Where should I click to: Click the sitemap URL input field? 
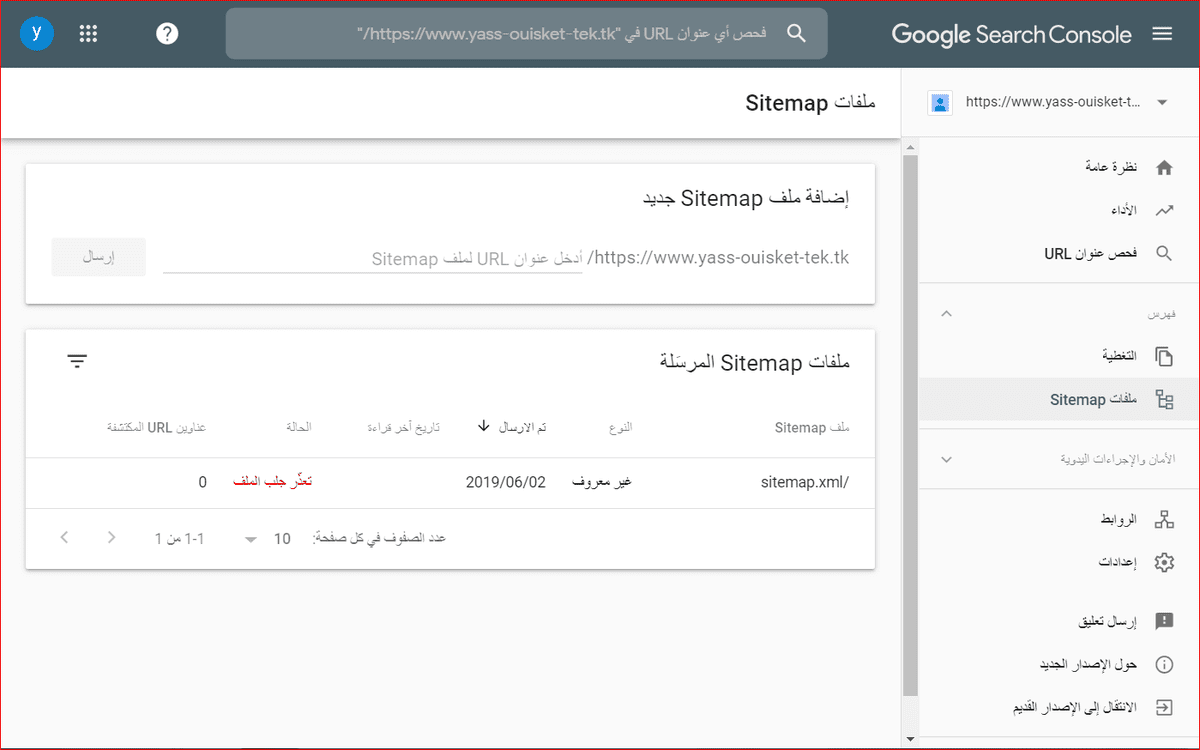(372, 258)
